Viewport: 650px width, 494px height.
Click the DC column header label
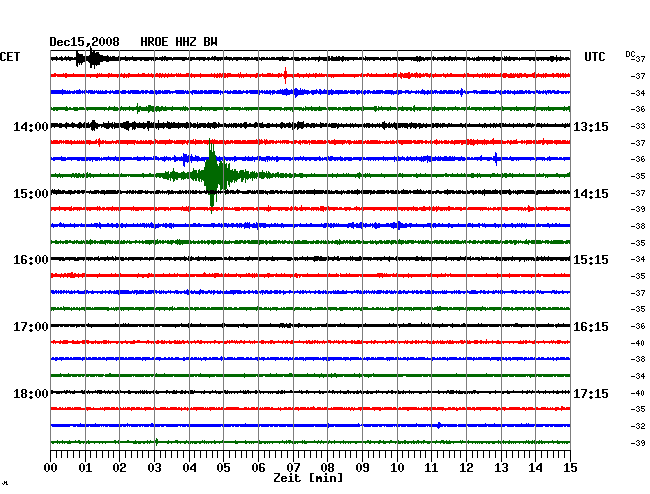pos(630,54)
